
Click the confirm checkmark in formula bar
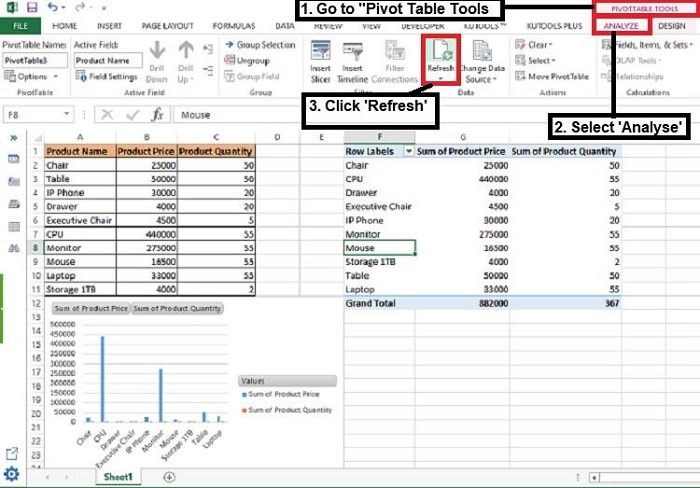(x=133, y=115)
